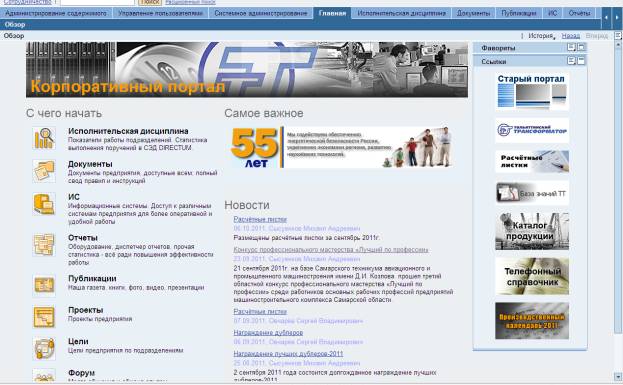Open the ИС information systems icon
This screenshot has height=385, width=623.
click(x=44, y=204)
